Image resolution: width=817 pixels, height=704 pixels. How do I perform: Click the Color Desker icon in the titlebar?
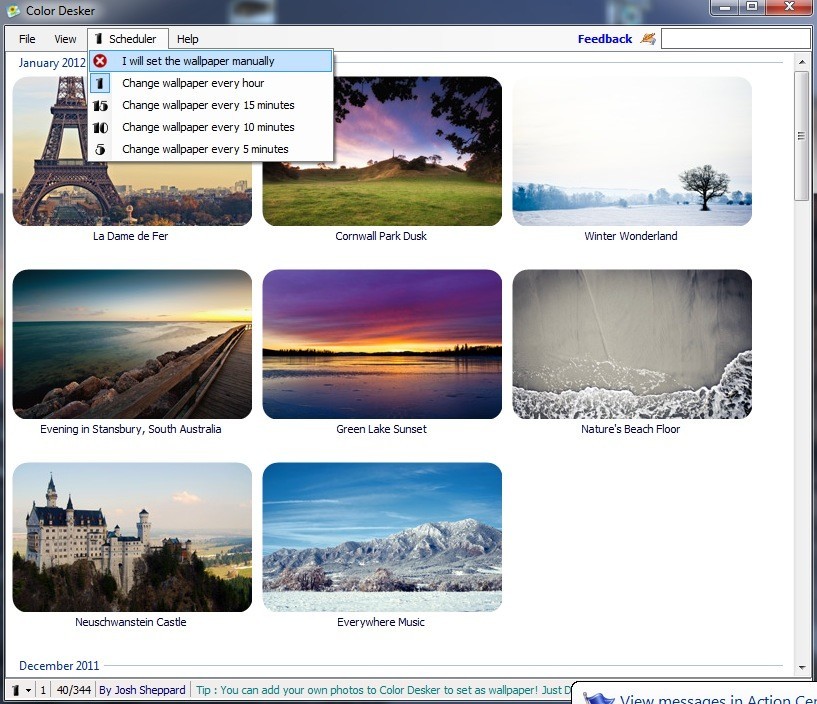click(9, 9)
